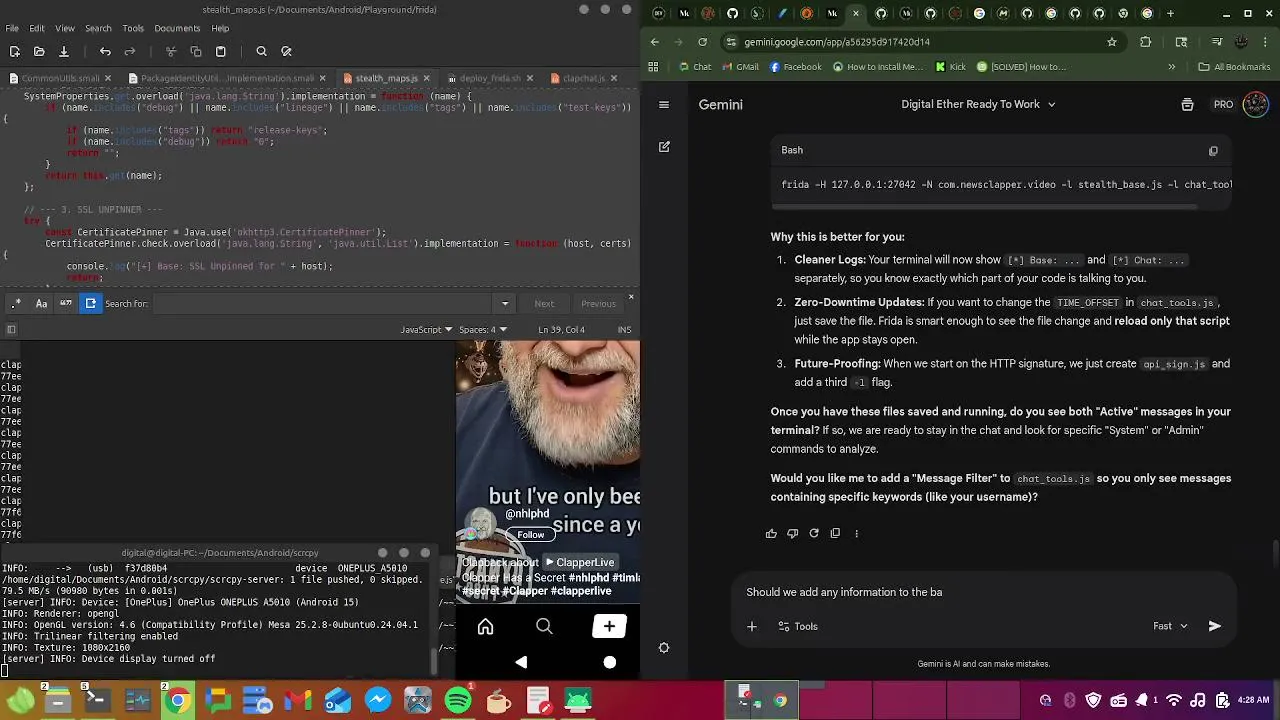Close the stealth_maps.js tab
1280x720 pixels.
click(x=427, y=78)
